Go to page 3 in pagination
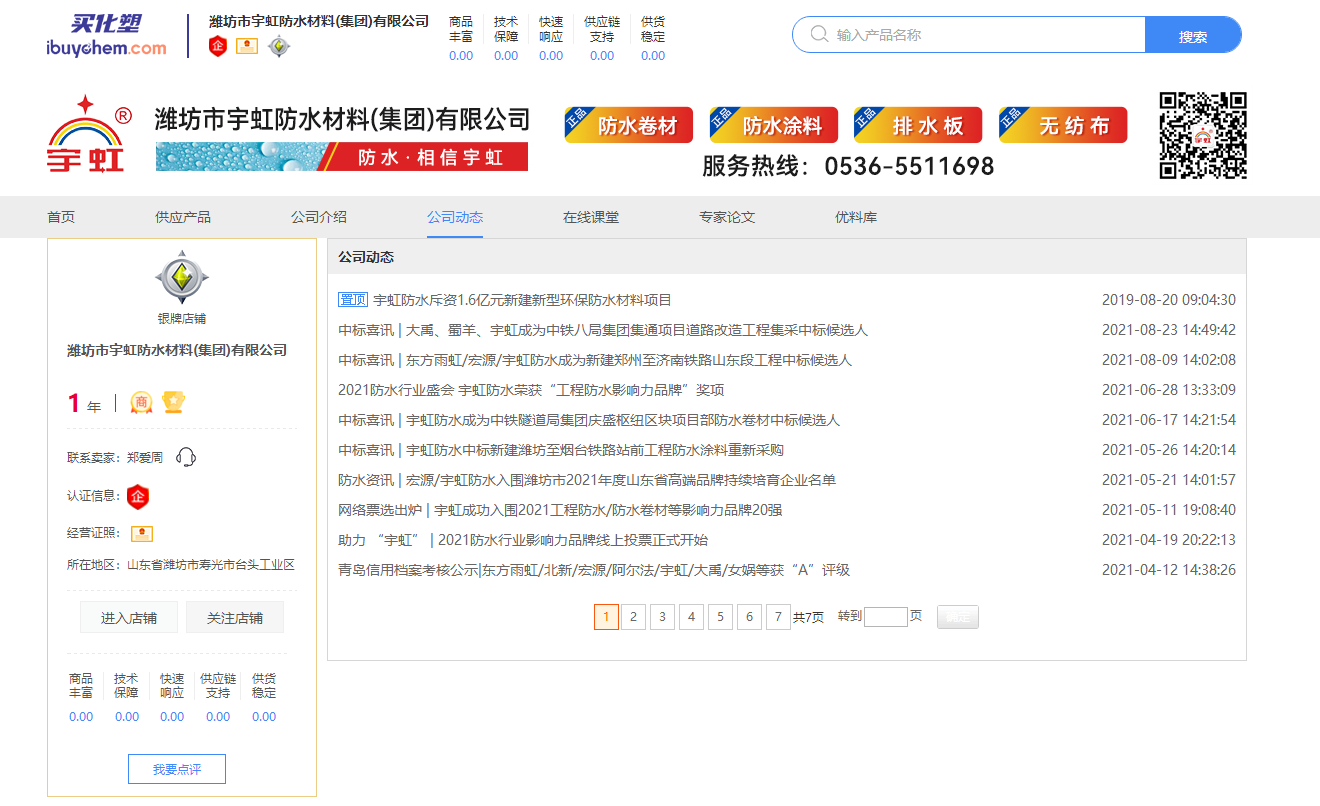Screen dimensions: 1320x806 pyautogui.click(x=662, y=617)
